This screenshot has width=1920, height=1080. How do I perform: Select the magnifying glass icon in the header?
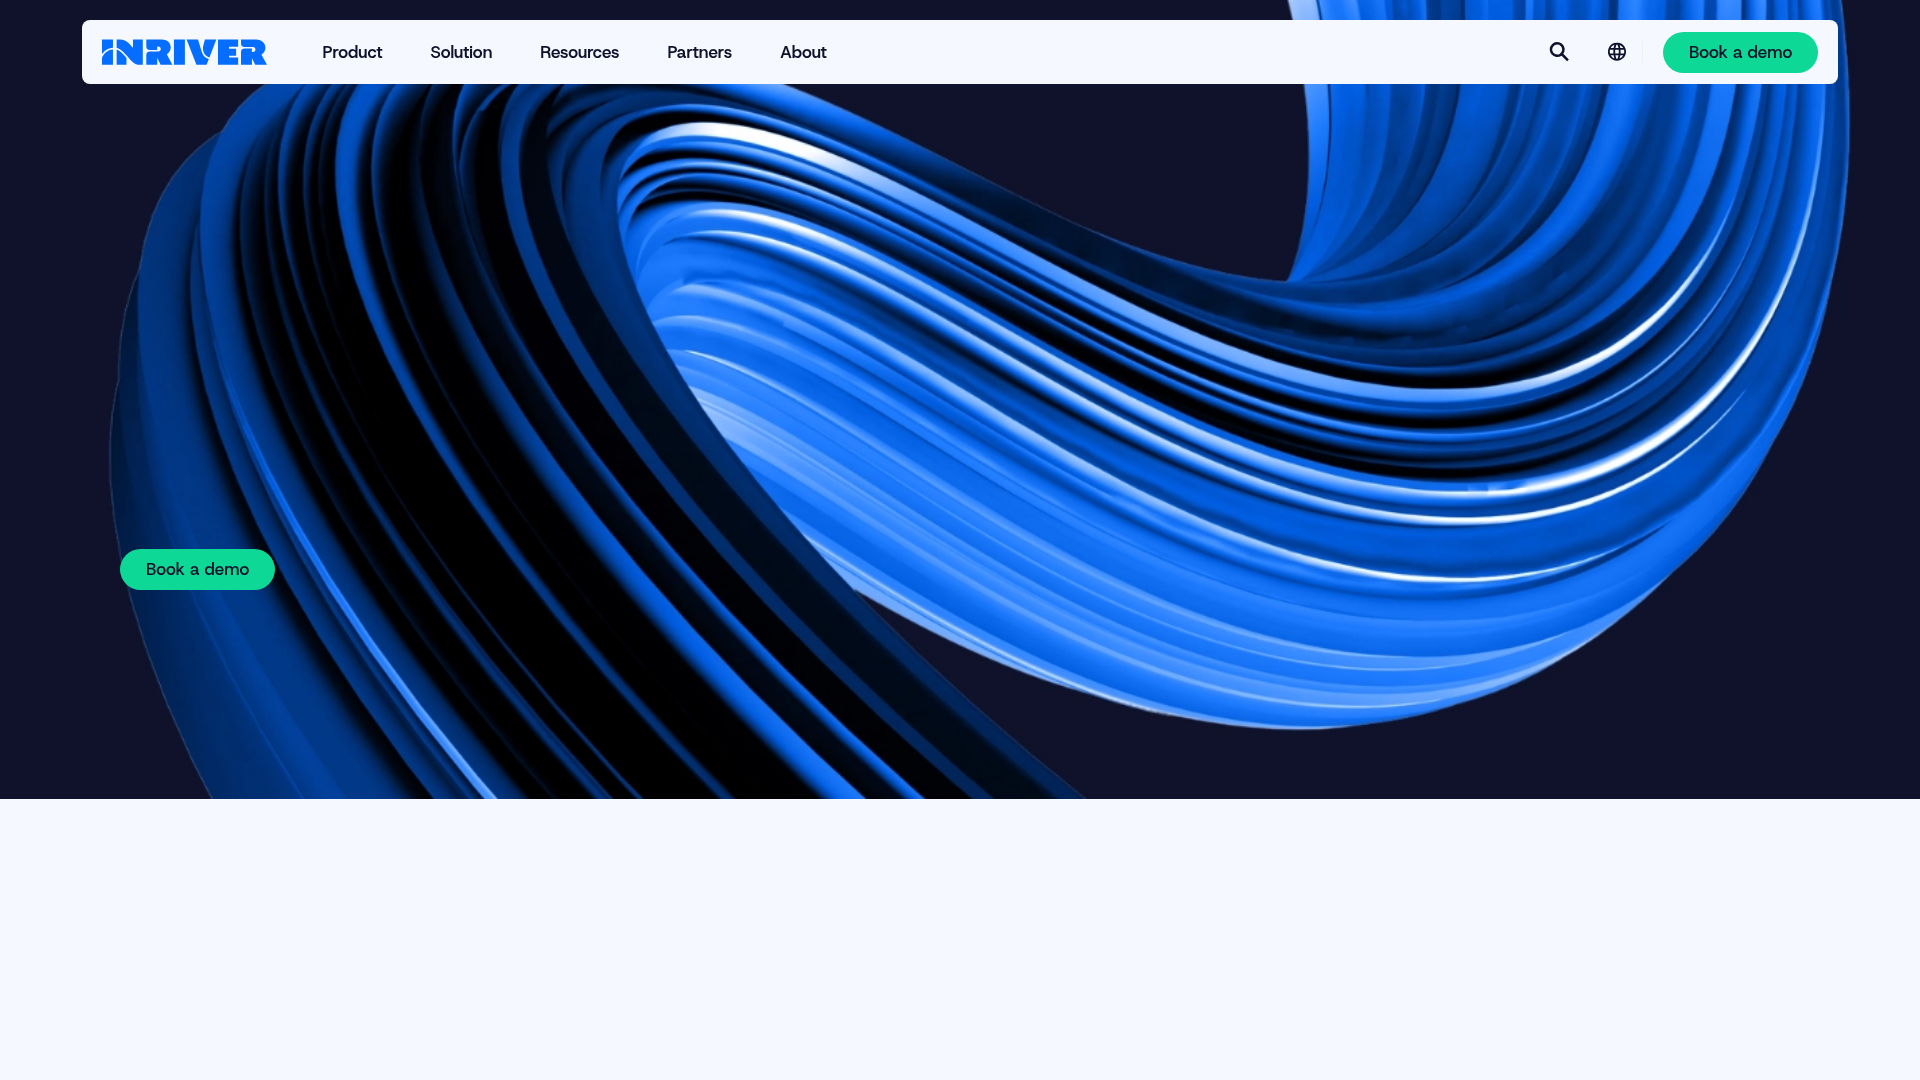tap(1558, 51)
